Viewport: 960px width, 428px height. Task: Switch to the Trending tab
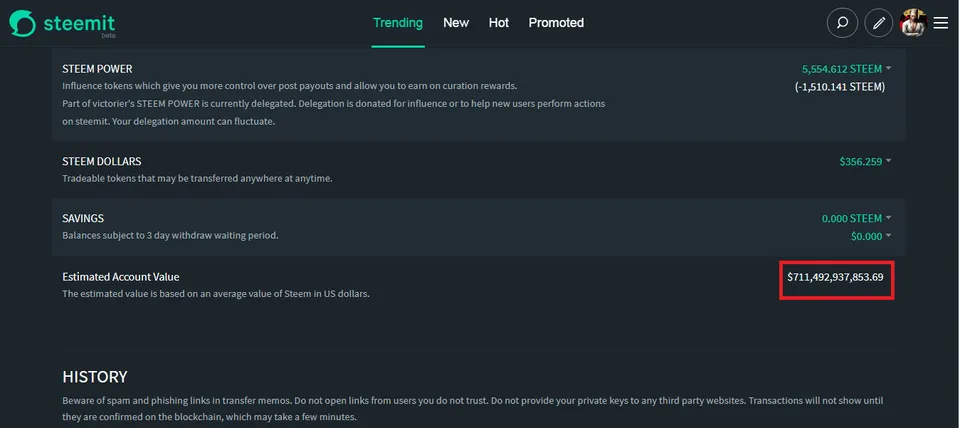(398, 23)
